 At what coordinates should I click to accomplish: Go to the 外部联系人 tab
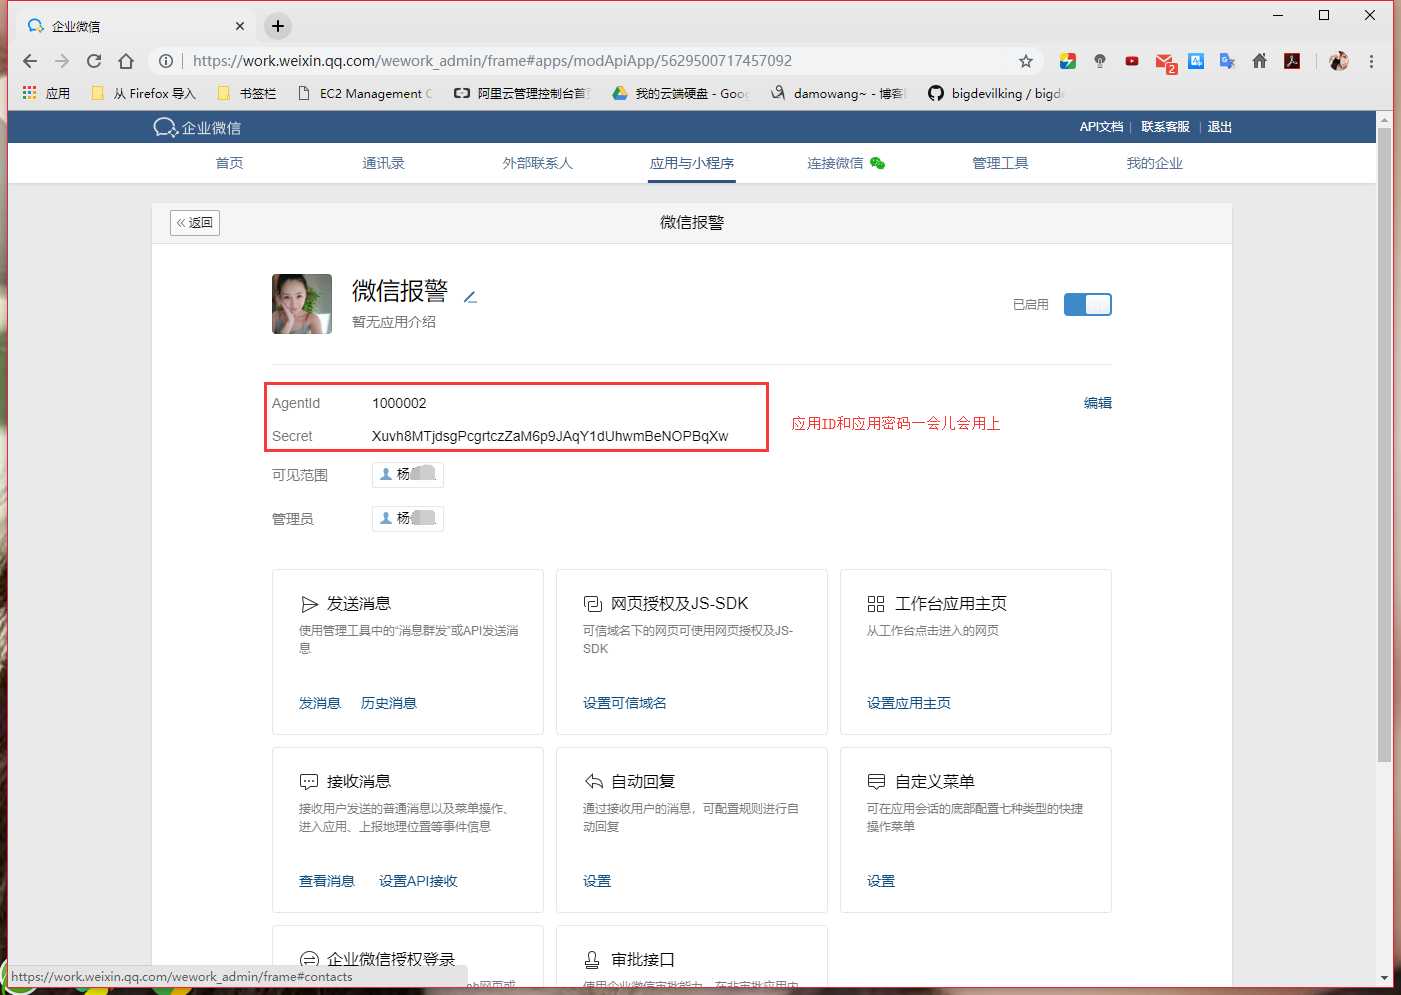tap(537, 163)
